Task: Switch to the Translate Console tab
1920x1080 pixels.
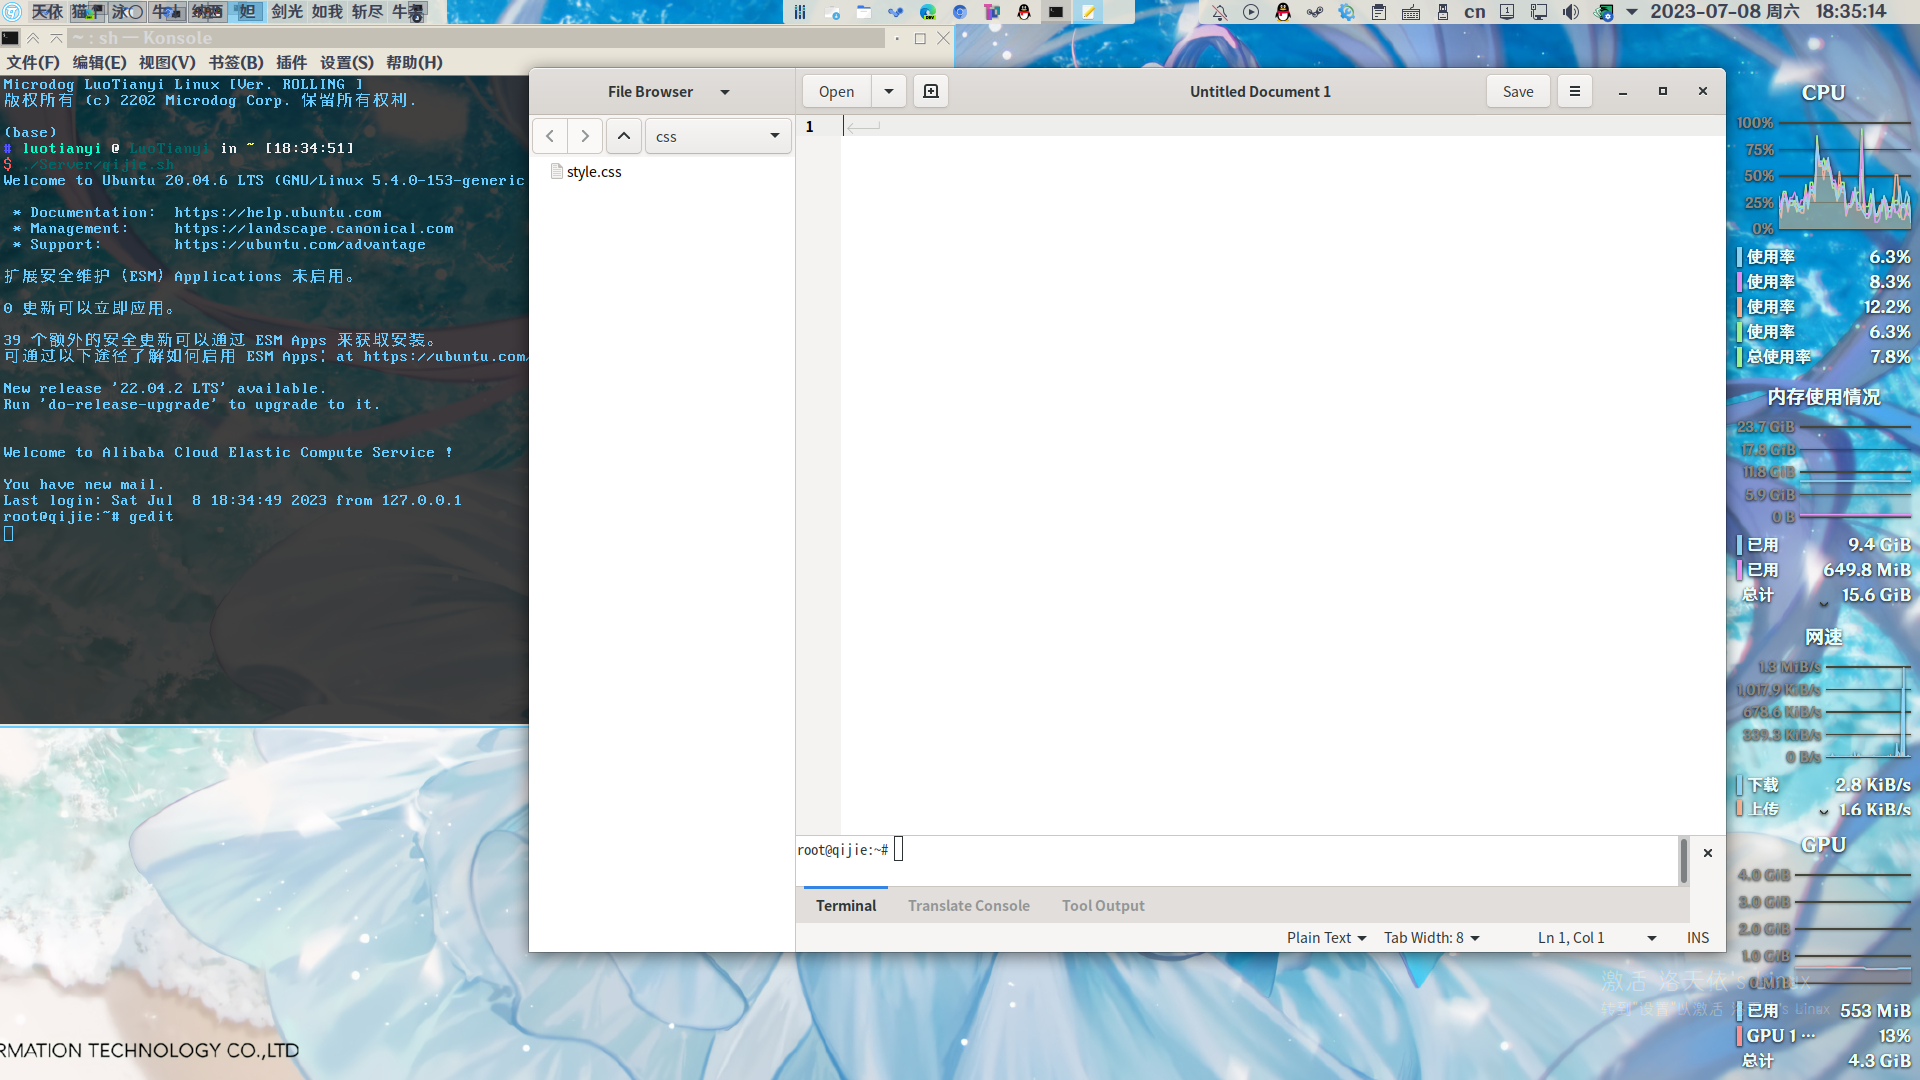Action: [x=968, y=905]
